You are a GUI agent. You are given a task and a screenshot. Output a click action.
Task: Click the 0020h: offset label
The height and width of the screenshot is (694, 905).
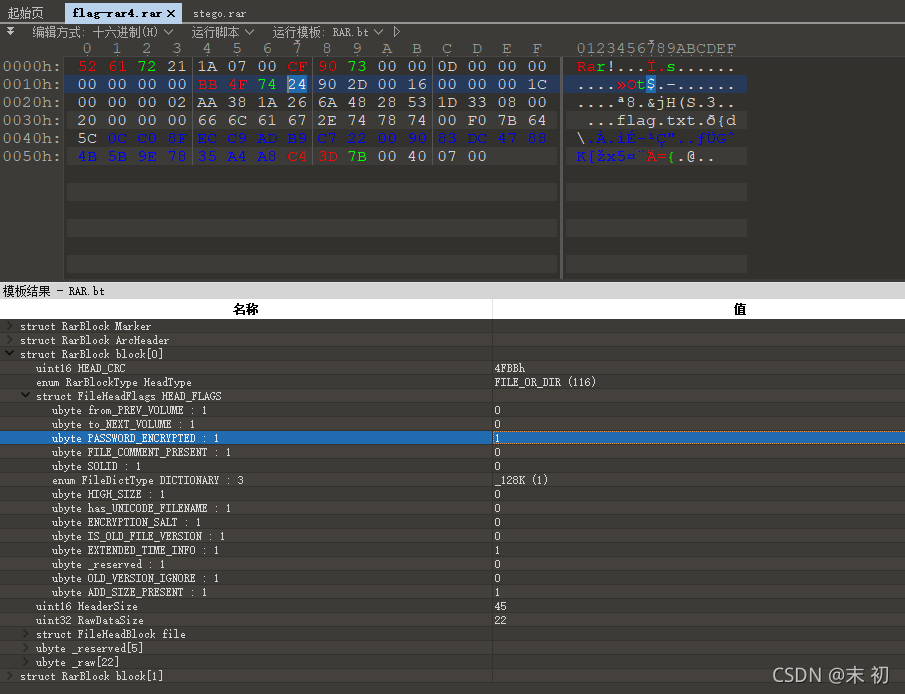[32, 102]
